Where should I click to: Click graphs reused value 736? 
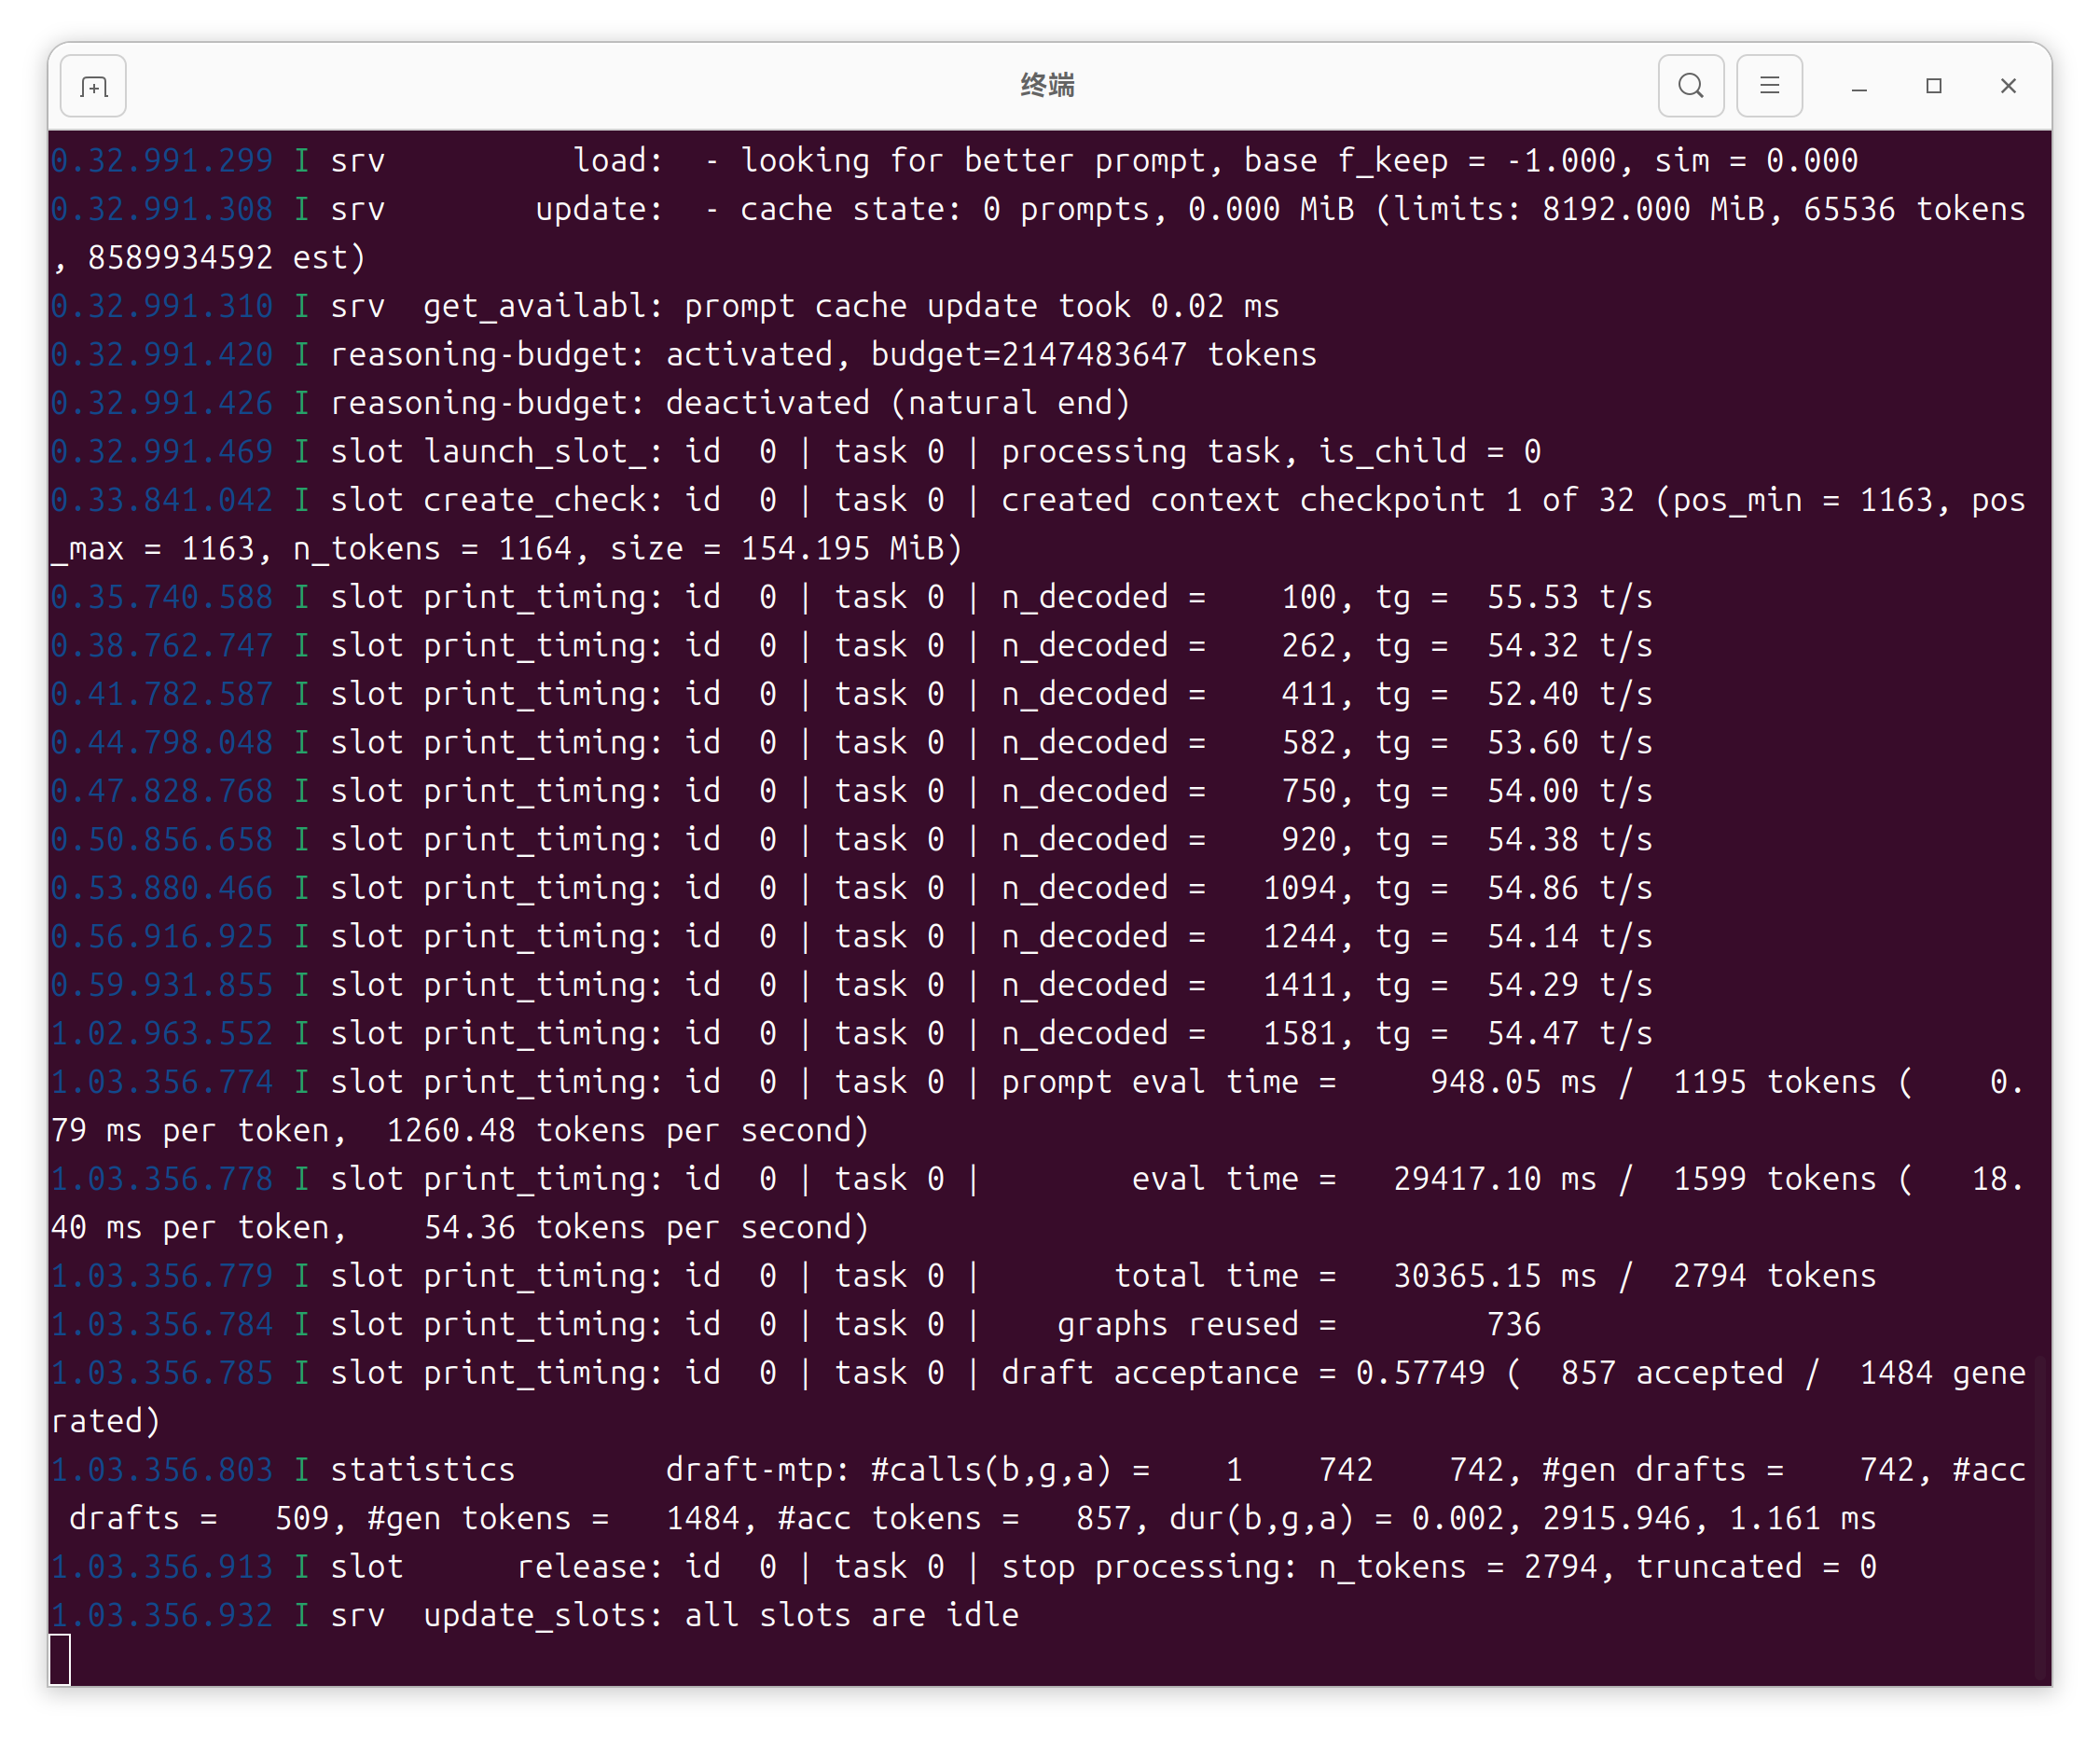click(x=1513, y=1325)
